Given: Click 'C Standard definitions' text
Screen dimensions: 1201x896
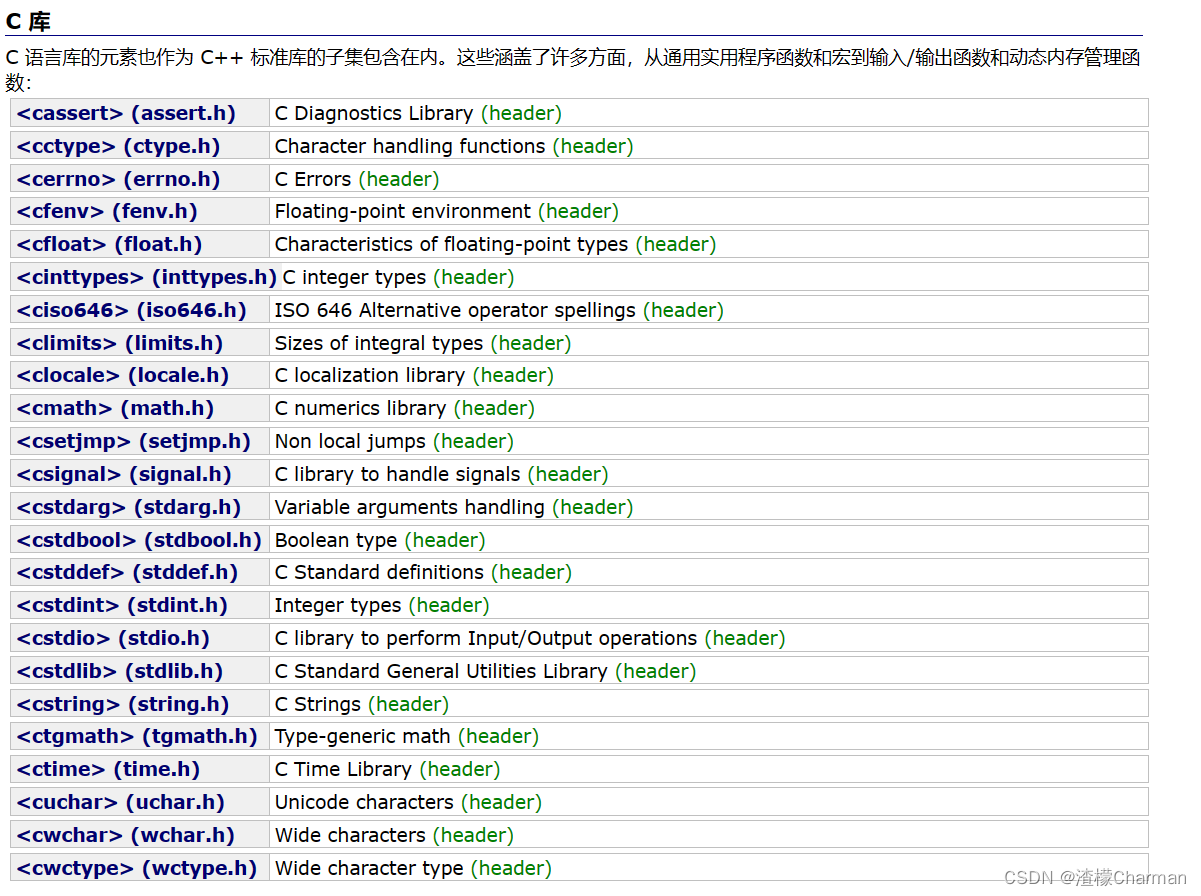Looking at the screenshot, I should (x=379, y=572).
